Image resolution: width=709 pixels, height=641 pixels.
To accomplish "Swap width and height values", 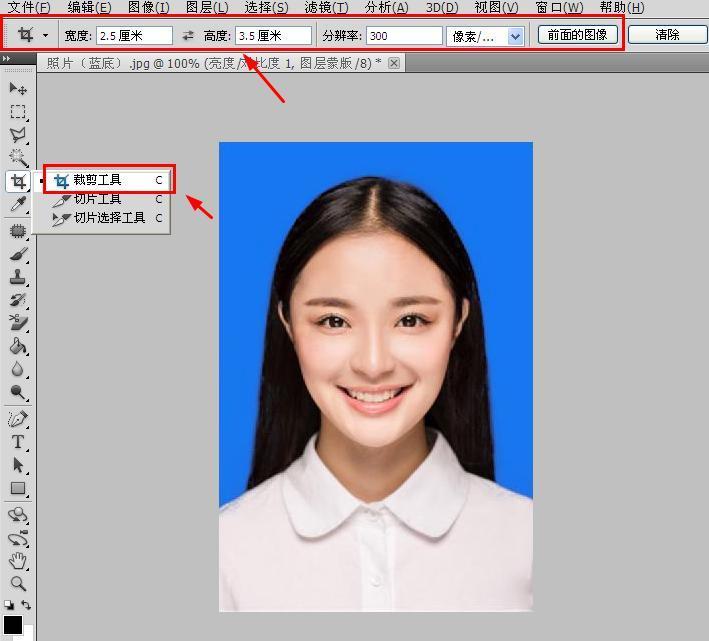I will pyautogui.click(x=188, y=36).
